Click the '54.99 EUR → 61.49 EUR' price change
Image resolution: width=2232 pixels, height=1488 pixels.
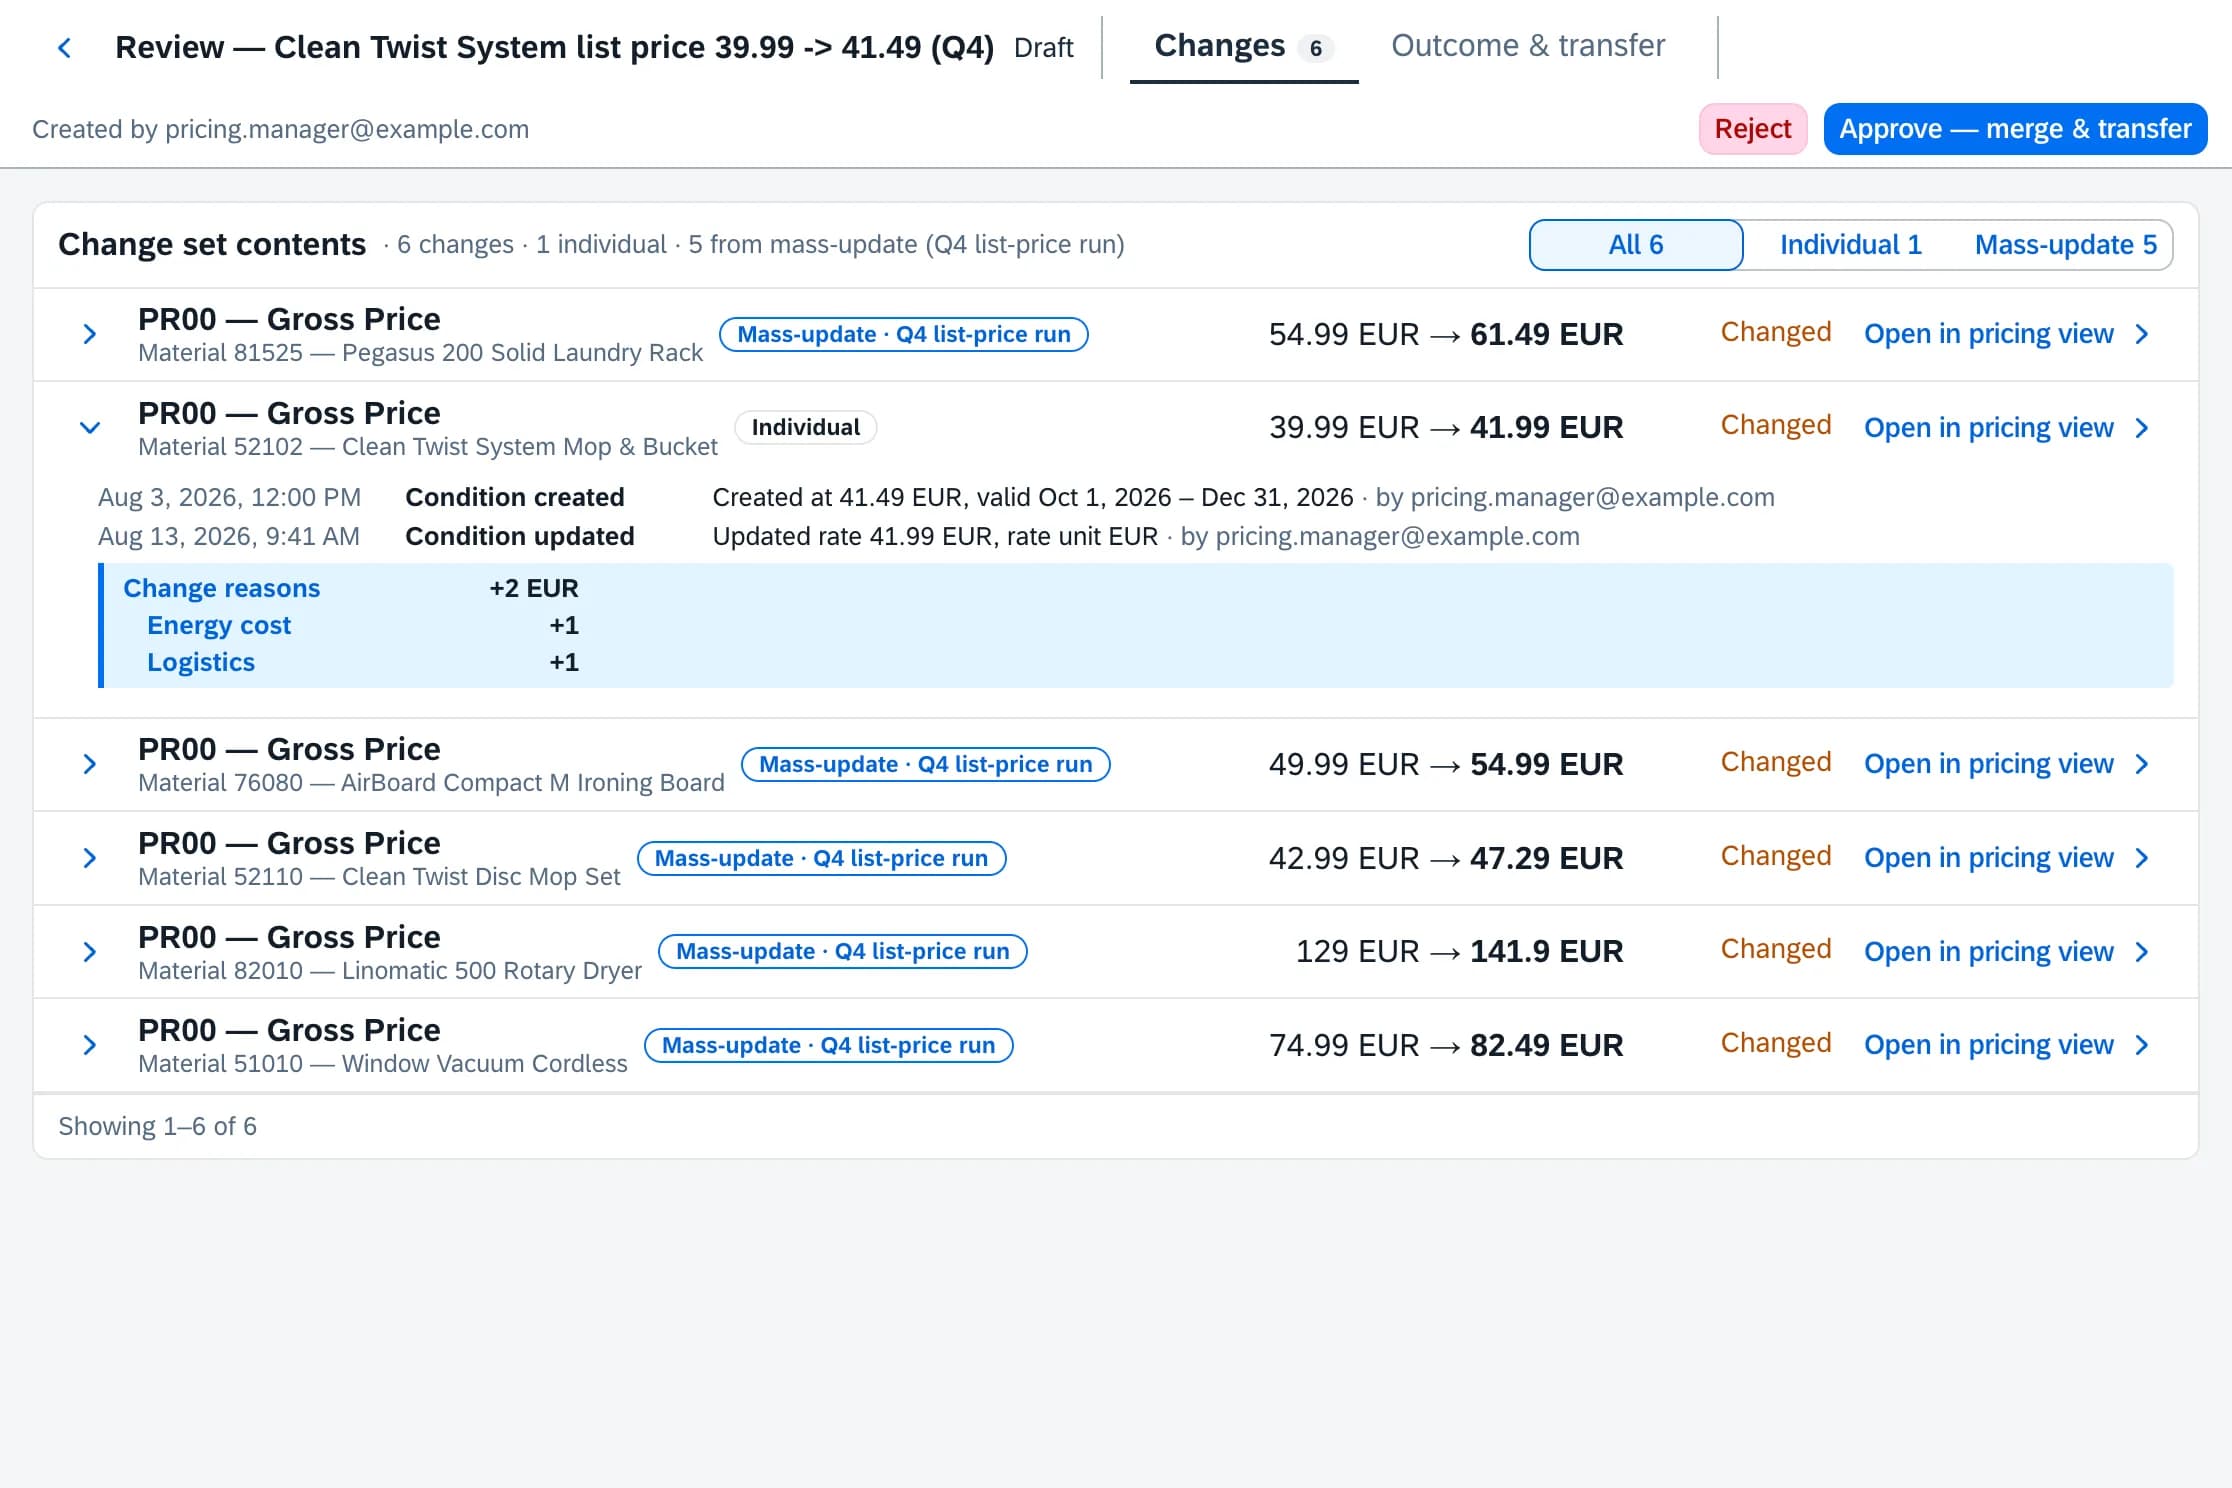[x=1446, y=334]
